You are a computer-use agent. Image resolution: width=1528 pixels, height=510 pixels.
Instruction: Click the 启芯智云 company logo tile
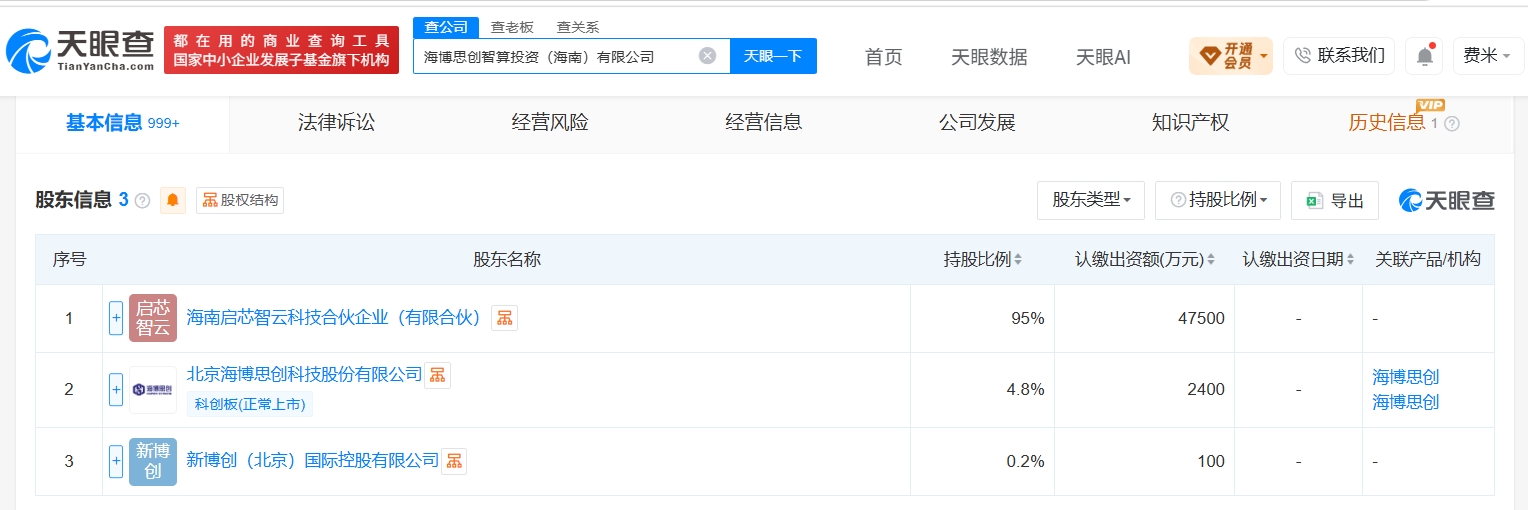coord(153,318)
